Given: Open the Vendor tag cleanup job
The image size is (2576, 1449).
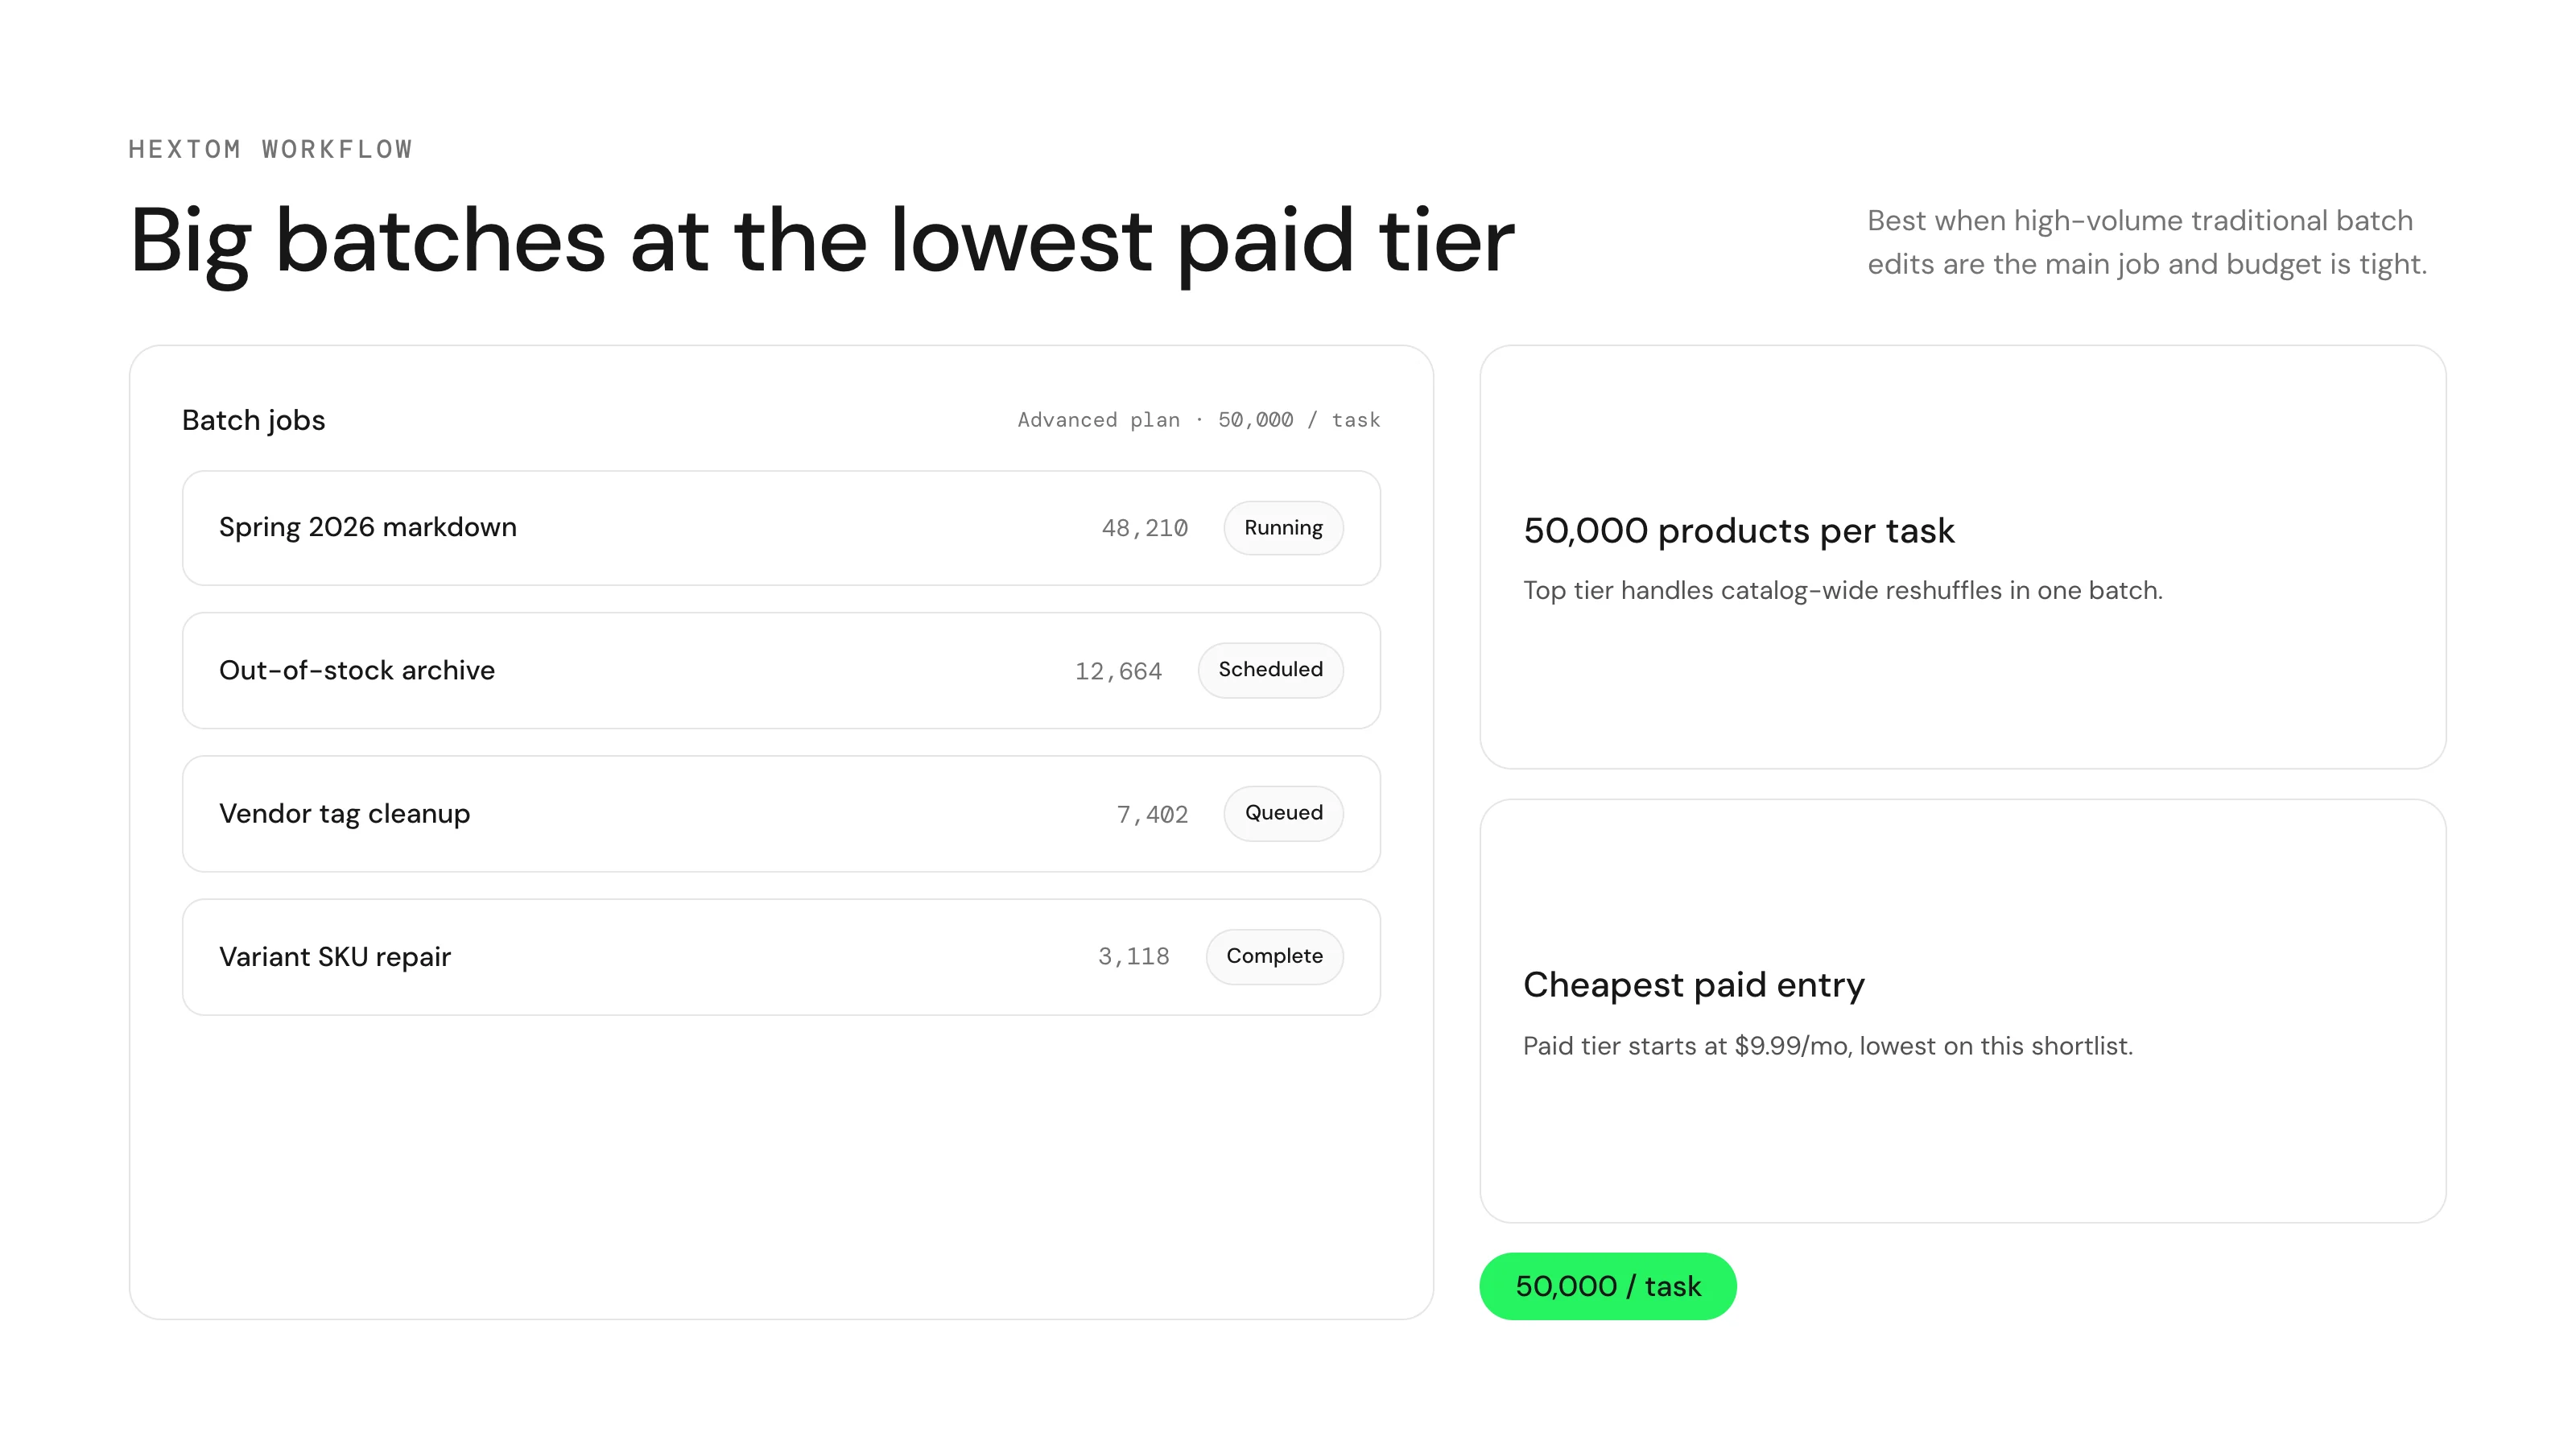Looking at the screenshot, I should pyautogui.click(x=781, y=814).
